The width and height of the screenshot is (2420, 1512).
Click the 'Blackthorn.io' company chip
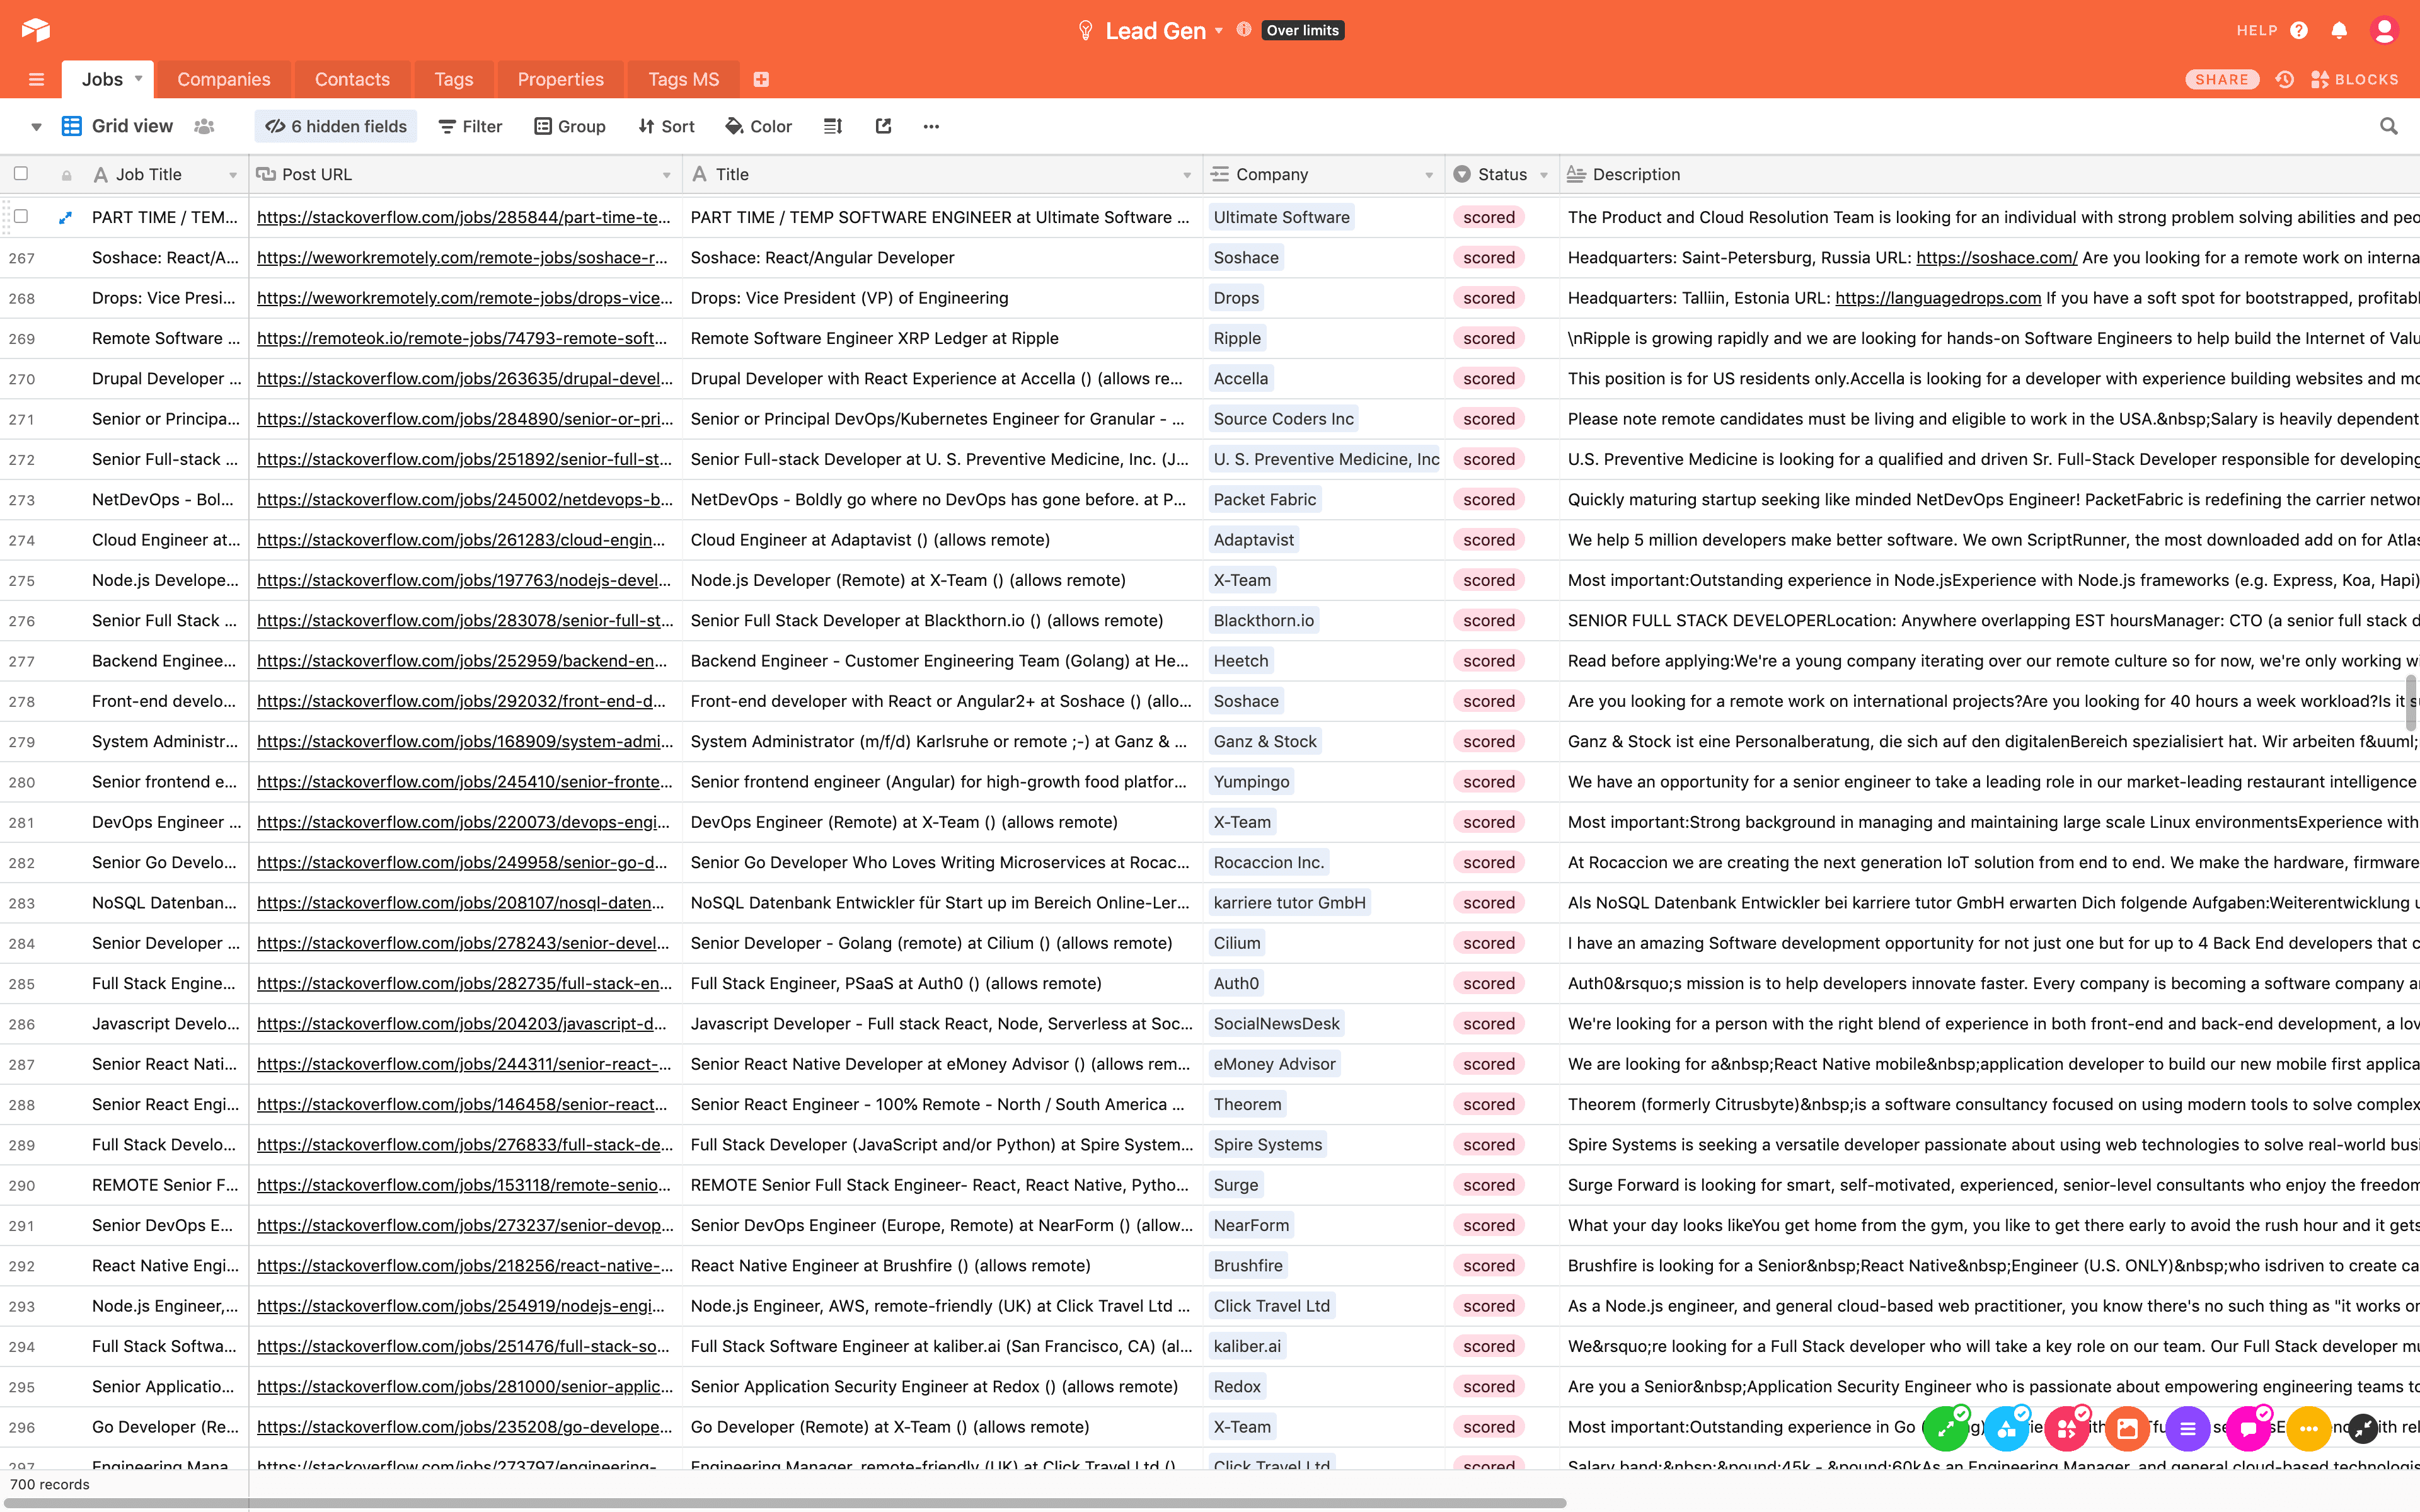1264,620
